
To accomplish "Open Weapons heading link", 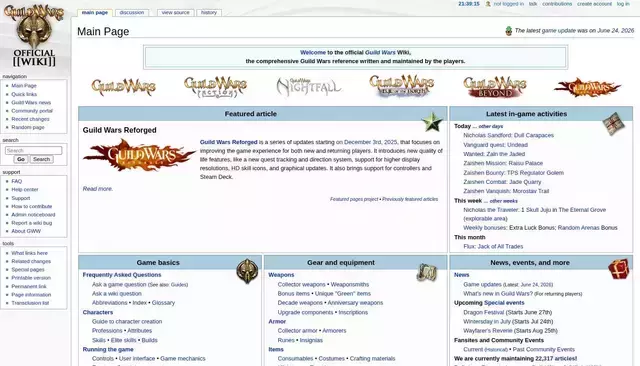I will [x=281, y=275].
